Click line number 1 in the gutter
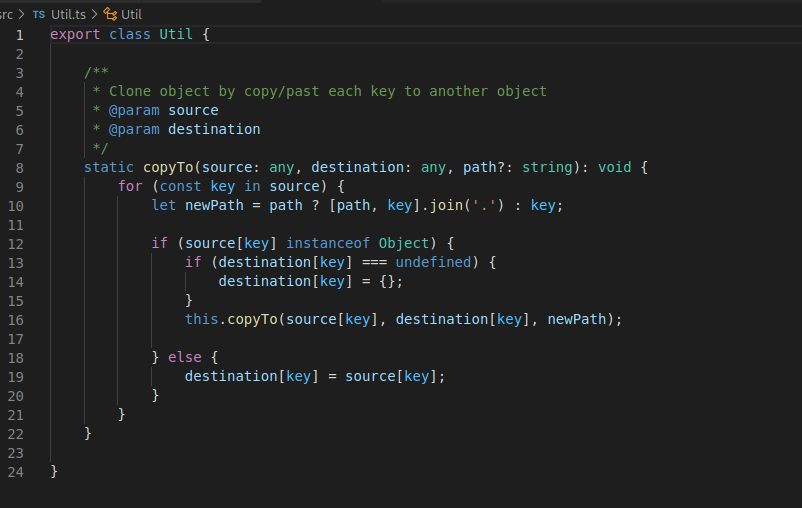This screenshot has height=508, width=802. pos(19,35)
